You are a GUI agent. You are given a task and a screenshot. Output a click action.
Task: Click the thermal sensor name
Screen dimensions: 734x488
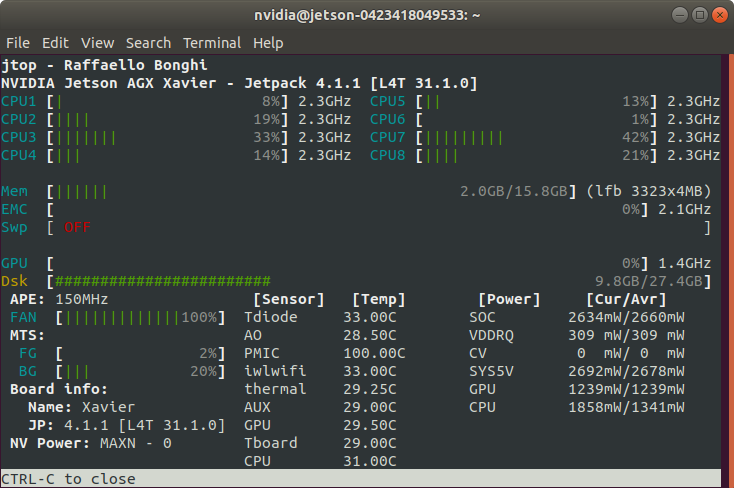[275, 389]
